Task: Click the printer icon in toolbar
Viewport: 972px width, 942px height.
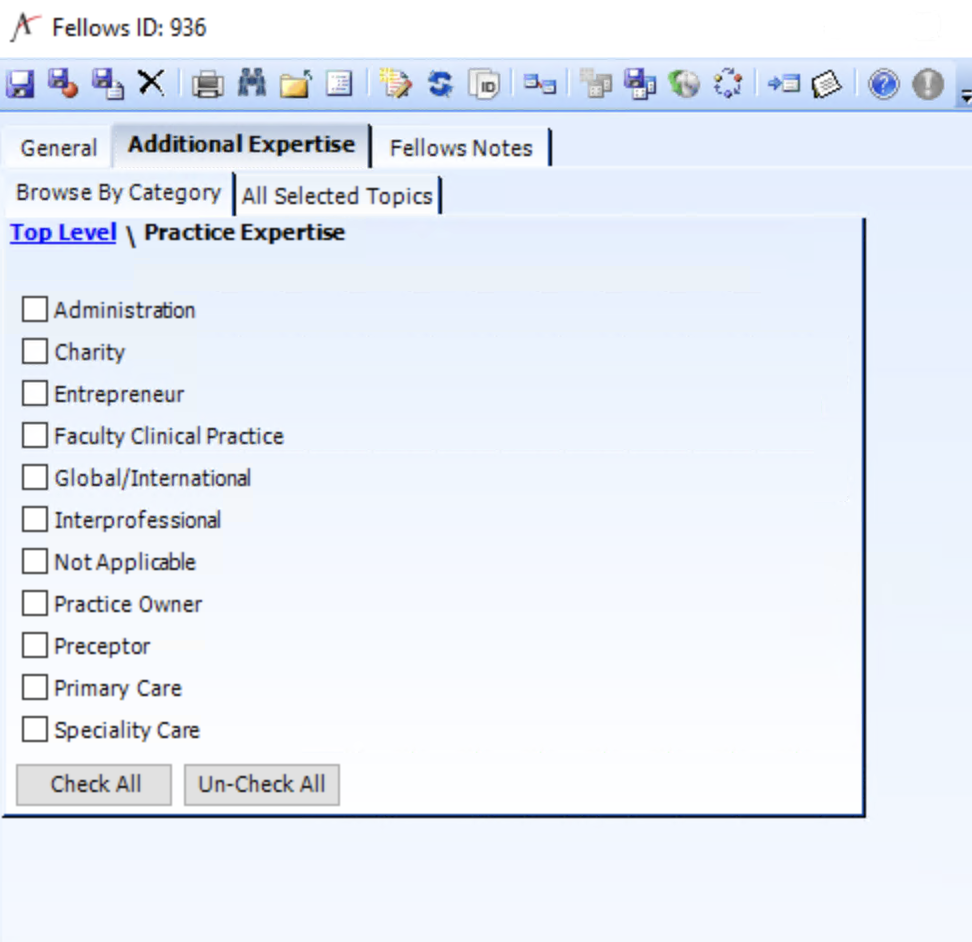Action: pyautogui.click(x=207, y=85)
